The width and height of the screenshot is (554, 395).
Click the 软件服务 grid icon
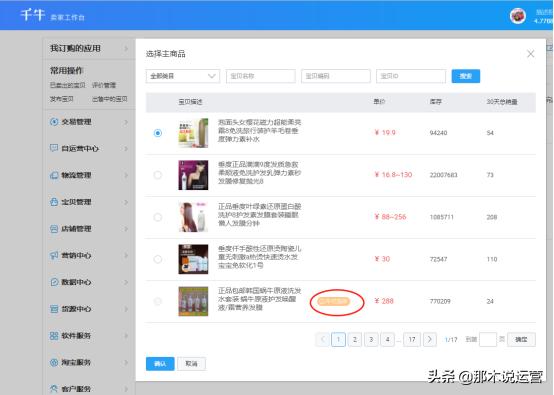[x=54, y=336]
